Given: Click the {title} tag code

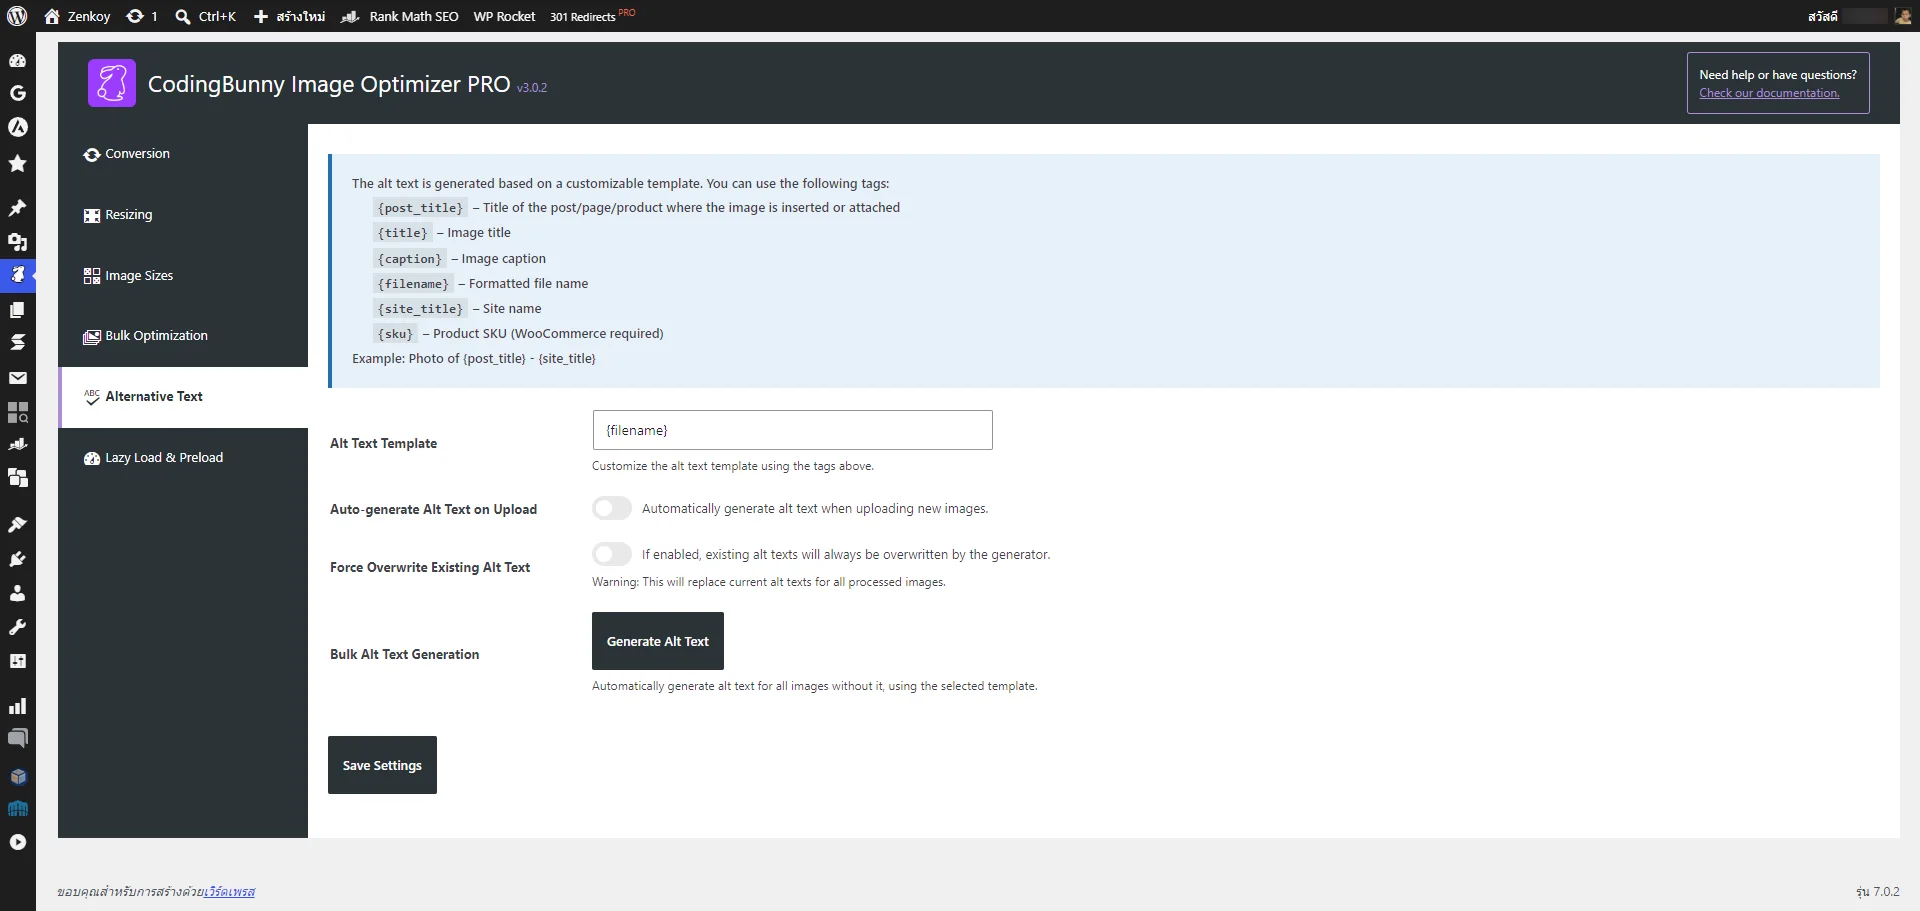Looking at the screenshot, I should click(402, 233).
